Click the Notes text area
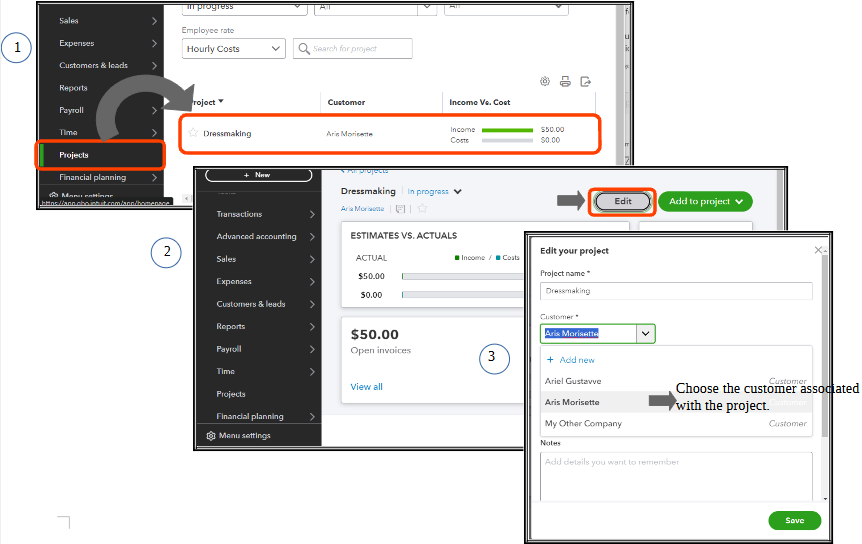This screenshot has height=544, width=862. click(676, 476)
